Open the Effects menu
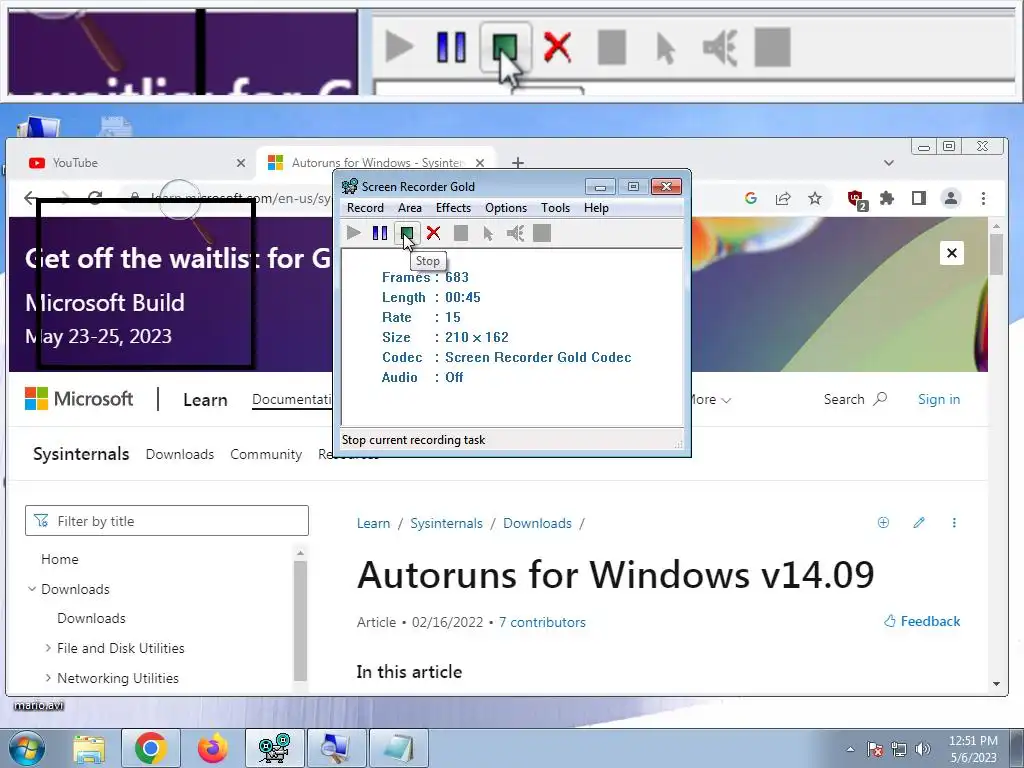1024x768 pixels. [453, 208]
